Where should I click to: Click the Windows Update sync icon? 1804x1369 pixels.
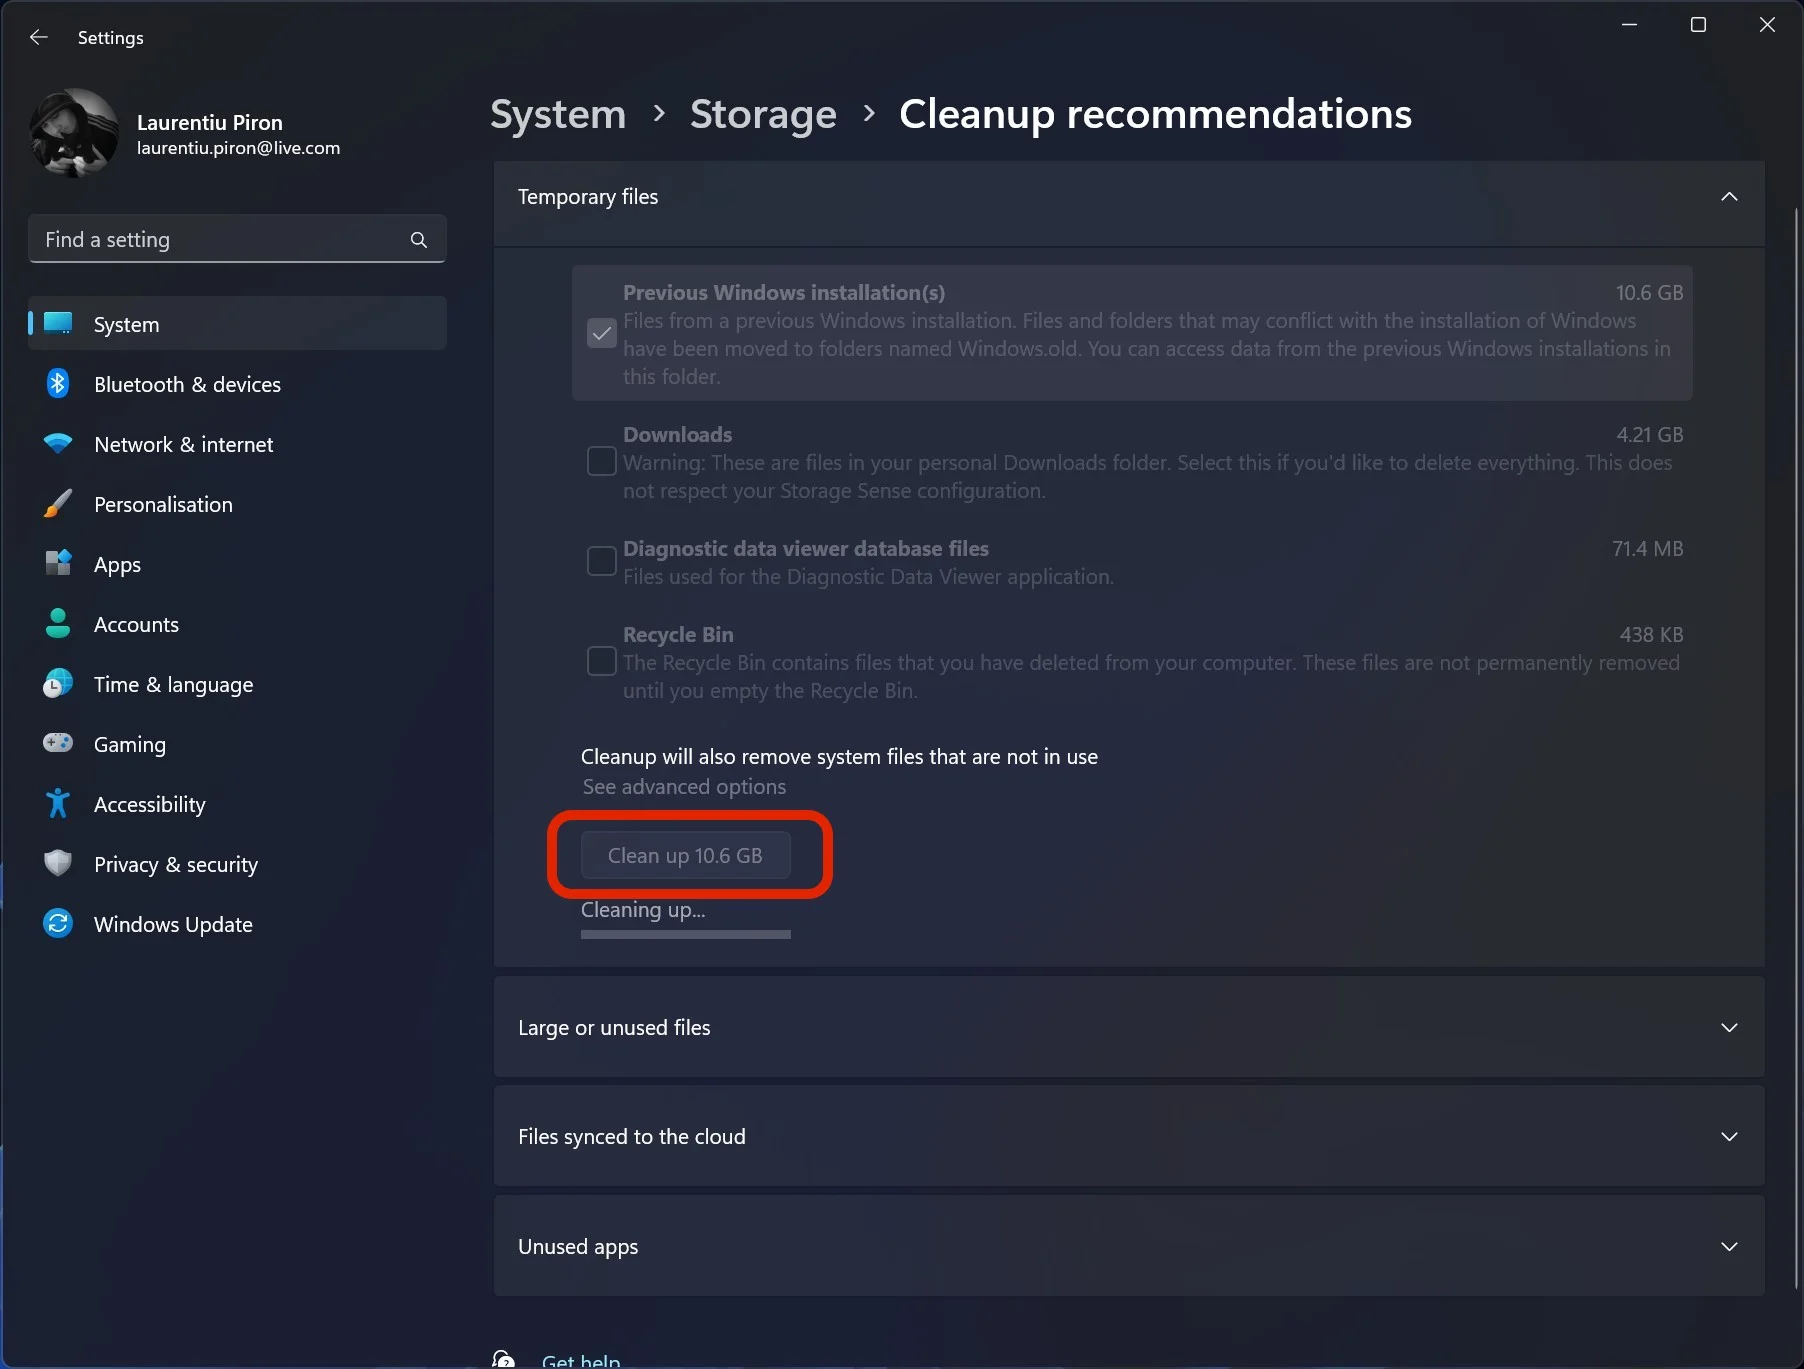58,923
